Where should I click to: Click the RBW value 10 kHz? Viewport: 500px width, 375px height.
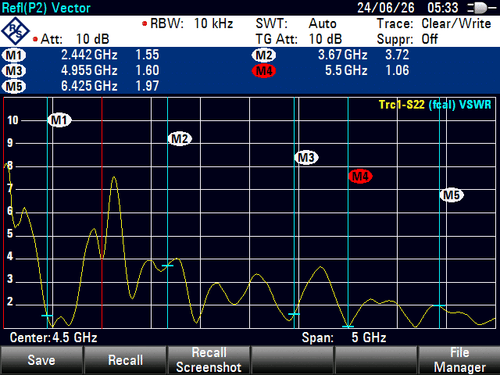(213, 24)
